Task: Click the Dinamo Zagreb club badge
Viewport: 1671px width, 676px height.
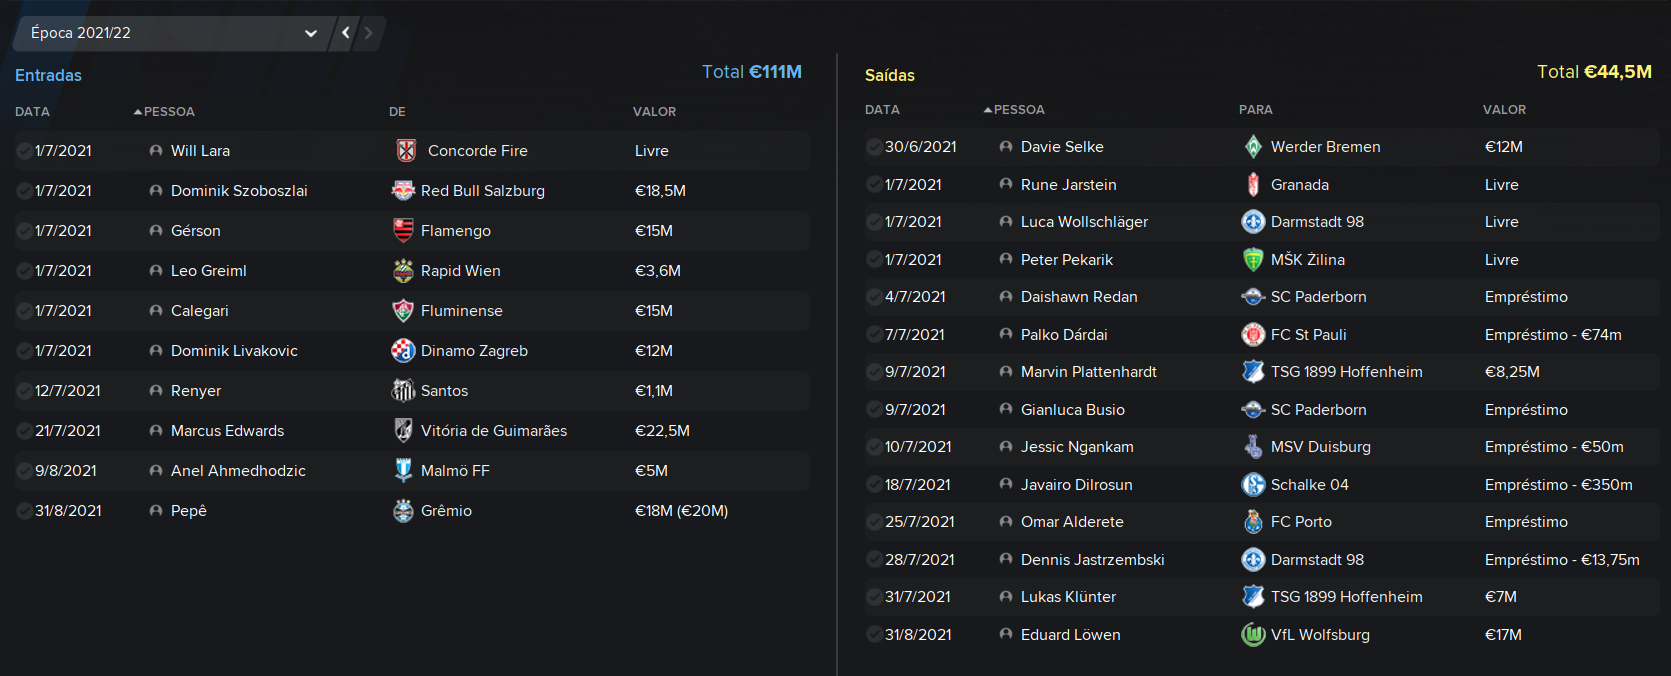Action: (x=403, y=350)
